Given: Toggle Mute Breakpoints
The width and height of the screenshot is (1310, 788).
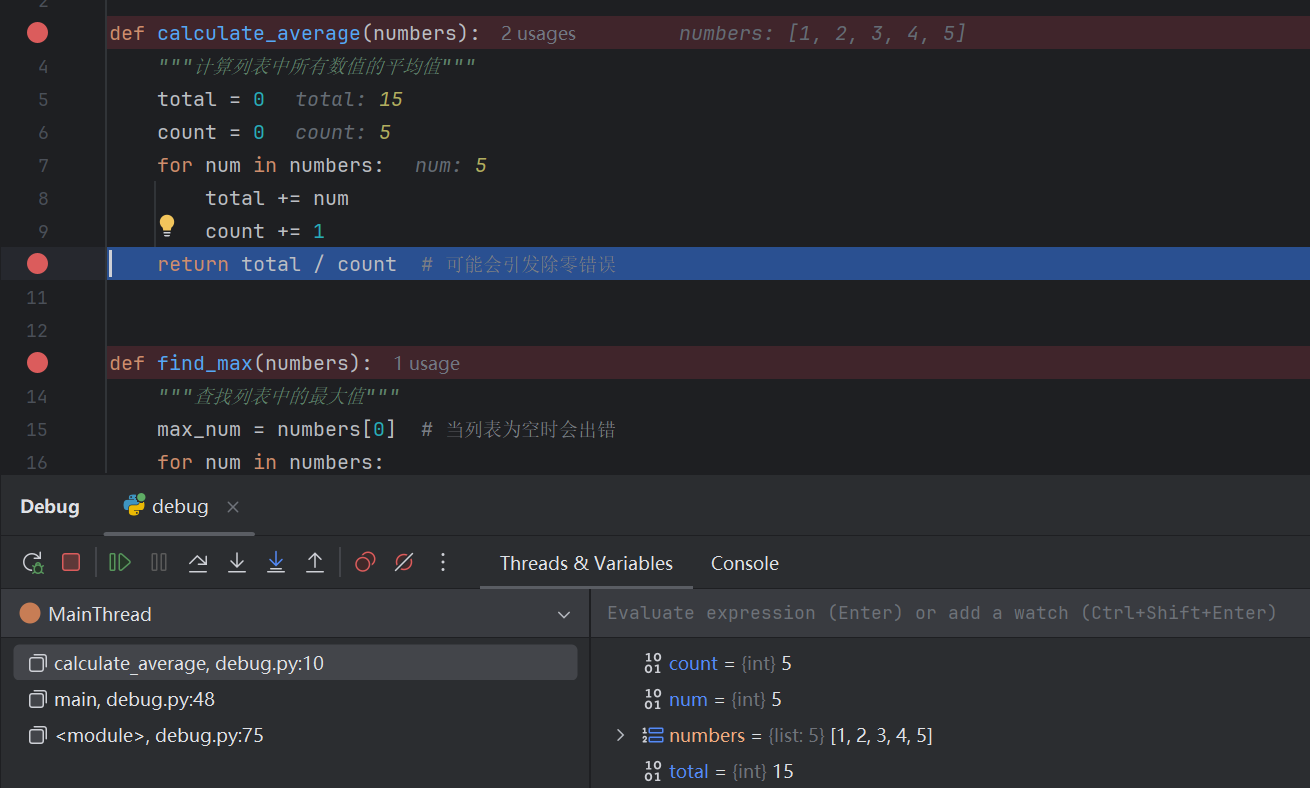Looking at the screenshot, I should [x=403, y=562].
